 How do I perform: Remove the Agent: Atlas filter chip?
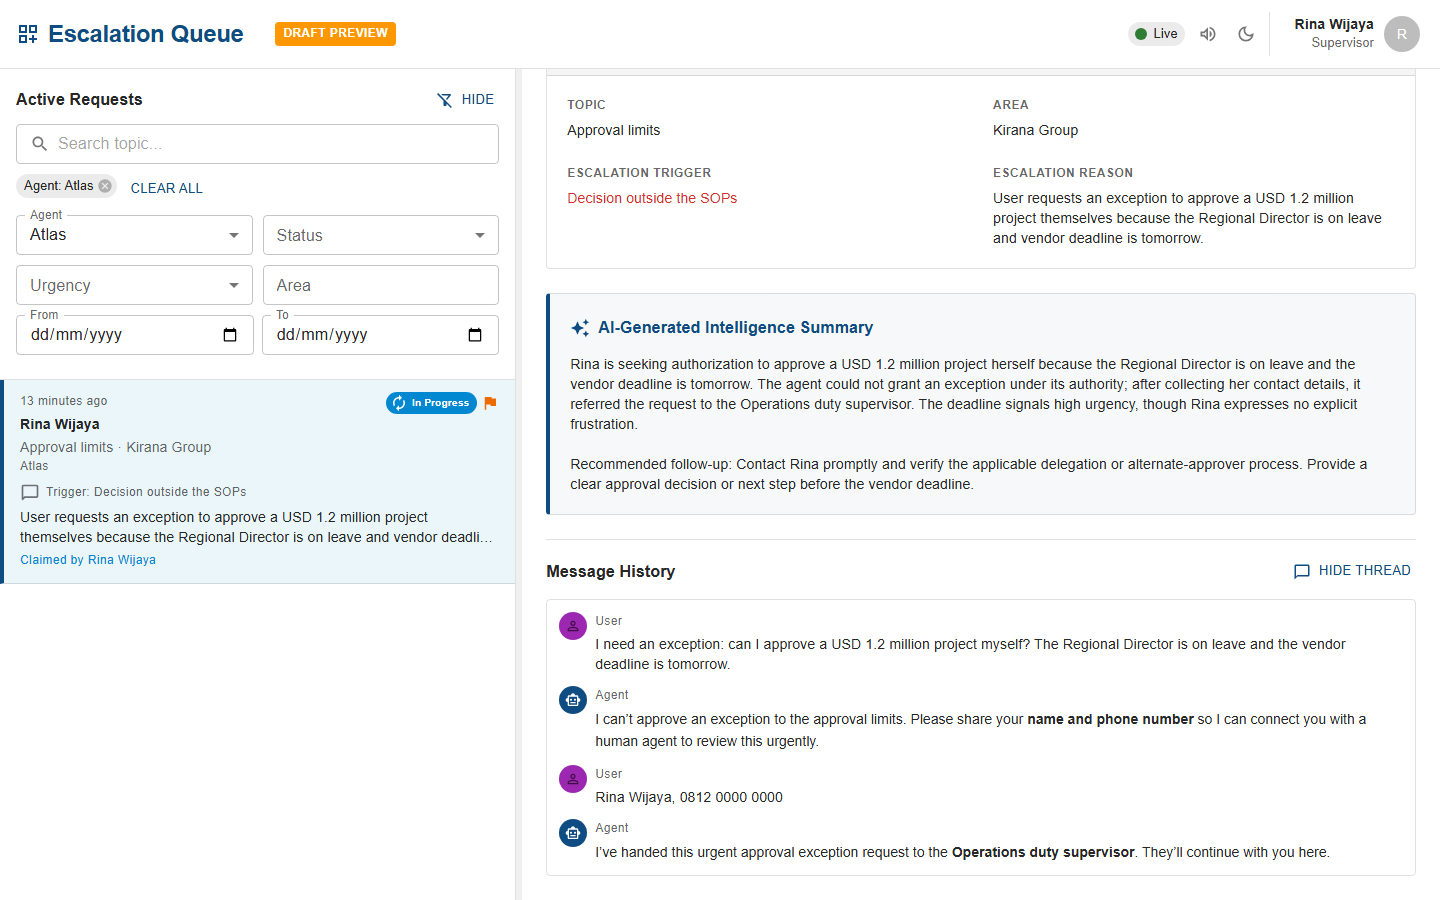coord(105,186)
